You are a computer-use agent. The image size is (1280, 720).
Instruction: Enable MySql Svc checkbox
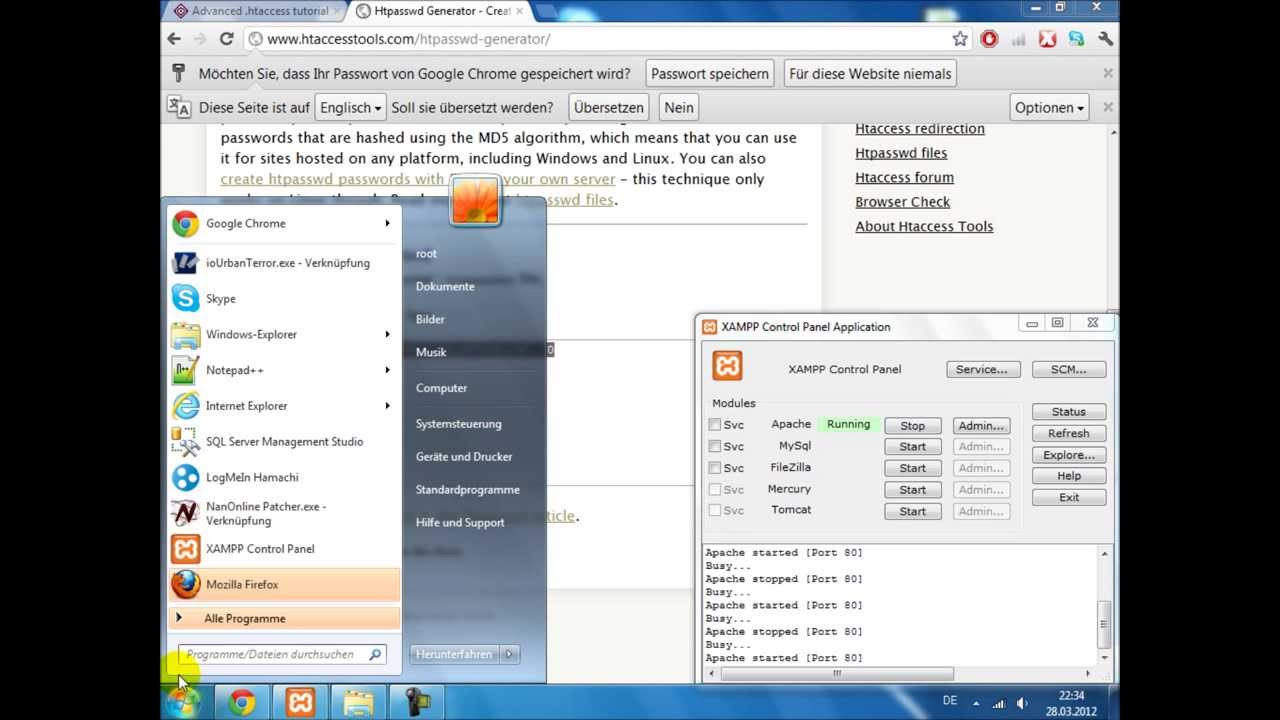[714, 446]
